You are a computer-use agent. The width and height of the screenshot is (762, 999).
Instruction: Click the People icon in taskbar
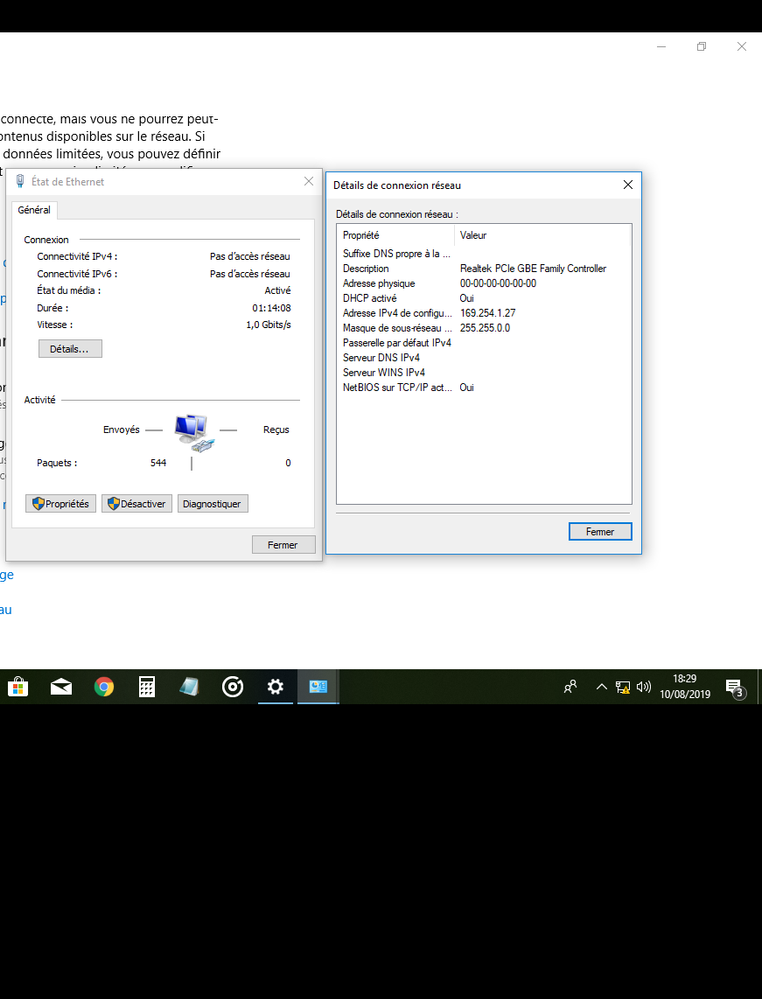pos(570,687)
